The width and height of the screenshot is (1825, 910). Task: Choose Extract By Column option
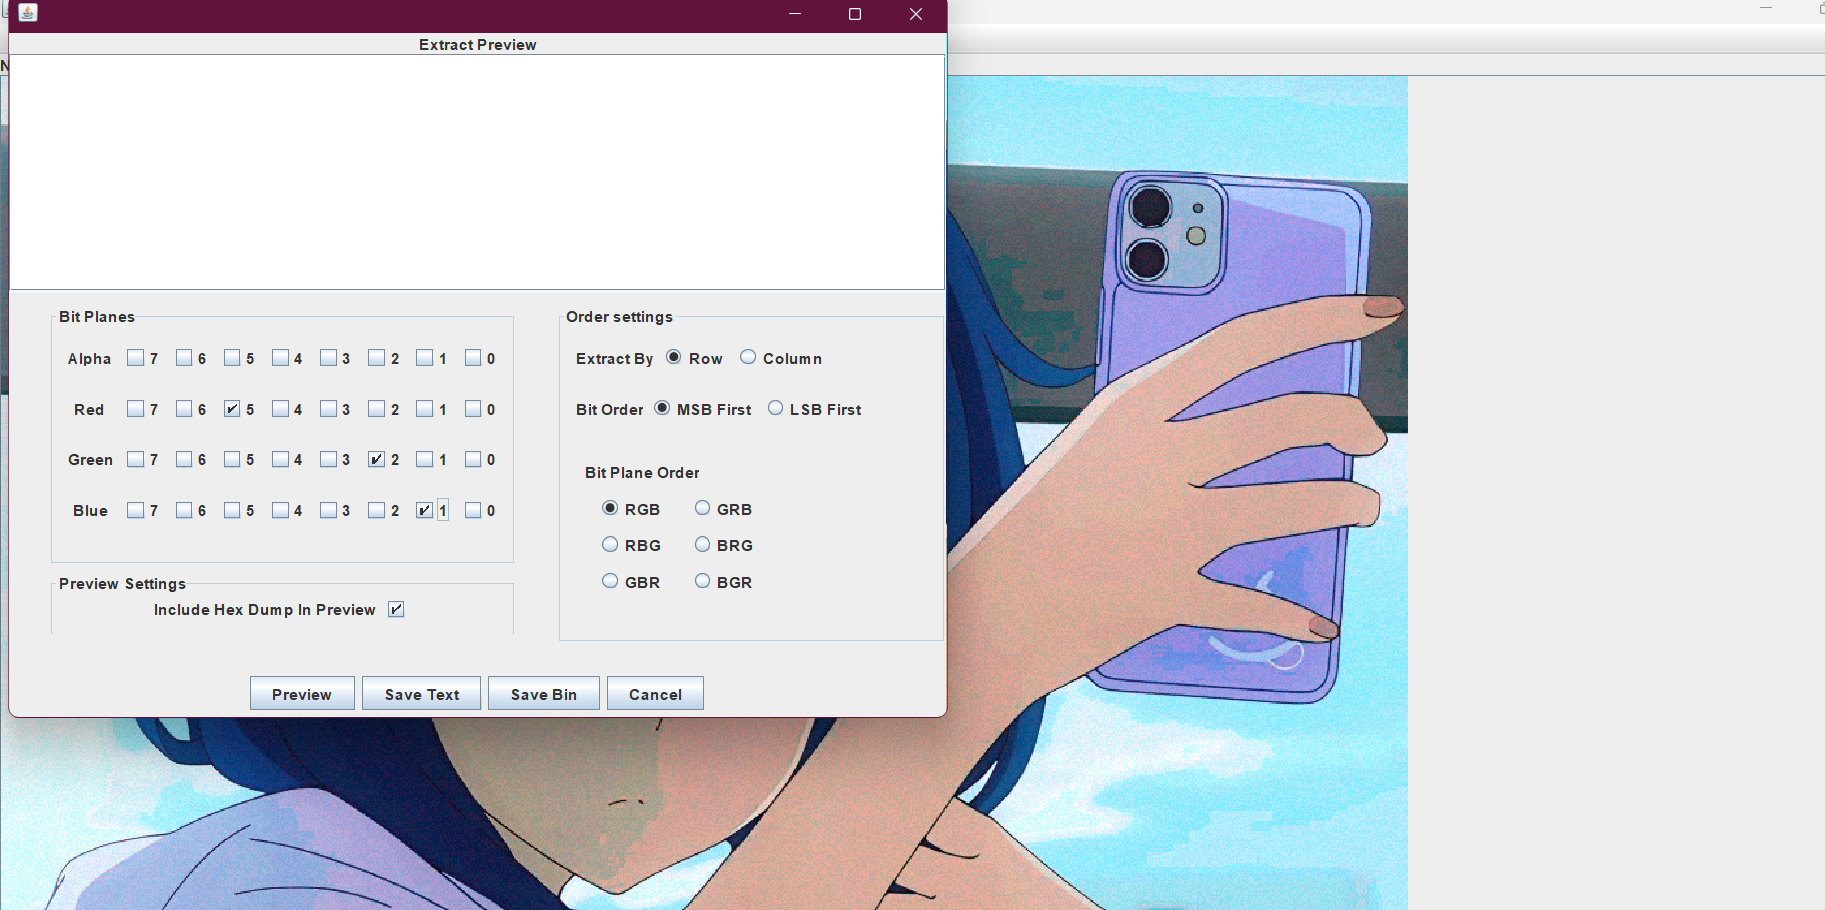[x=748, y=357]
